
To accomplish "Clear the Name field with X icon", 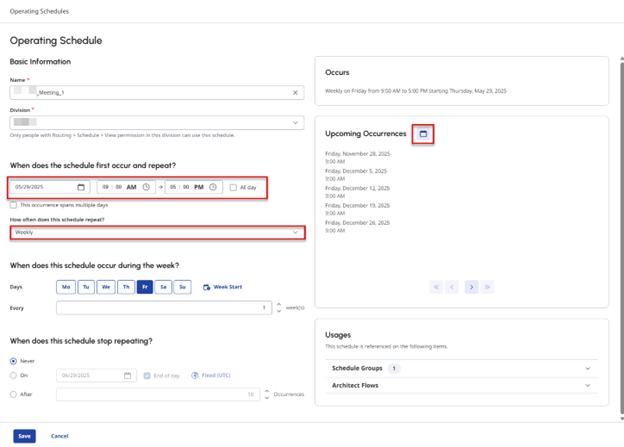I will (296, 93).
